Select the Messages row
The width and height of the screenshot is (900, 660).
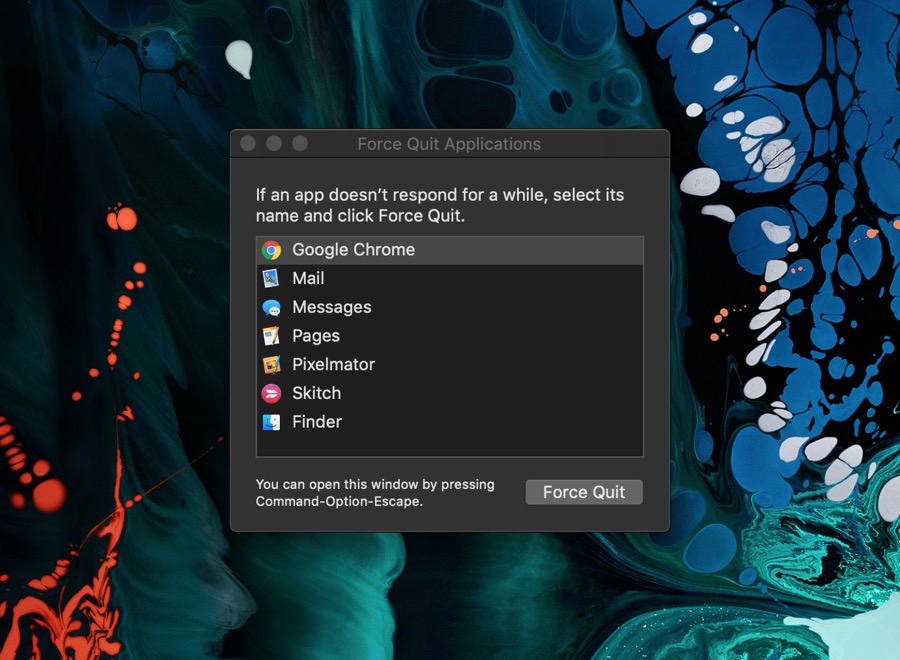tap(450, 307)
